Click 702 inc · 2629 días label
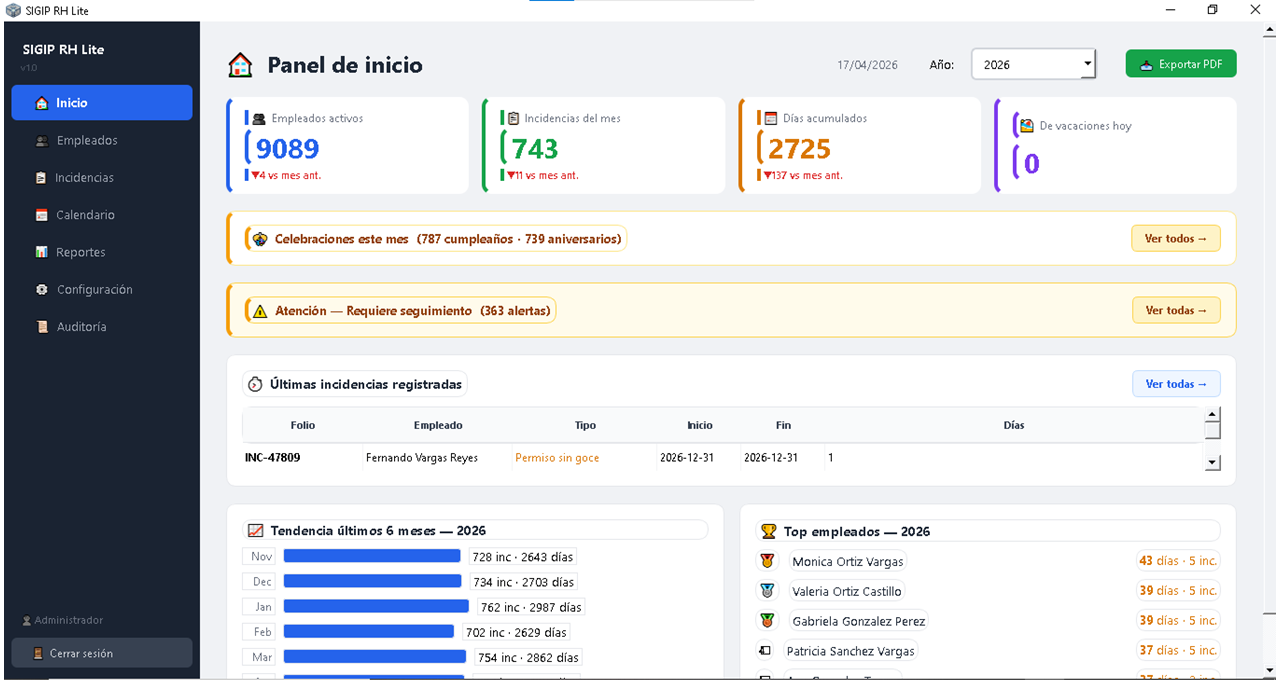1280x680 pixels. [516, 632]
